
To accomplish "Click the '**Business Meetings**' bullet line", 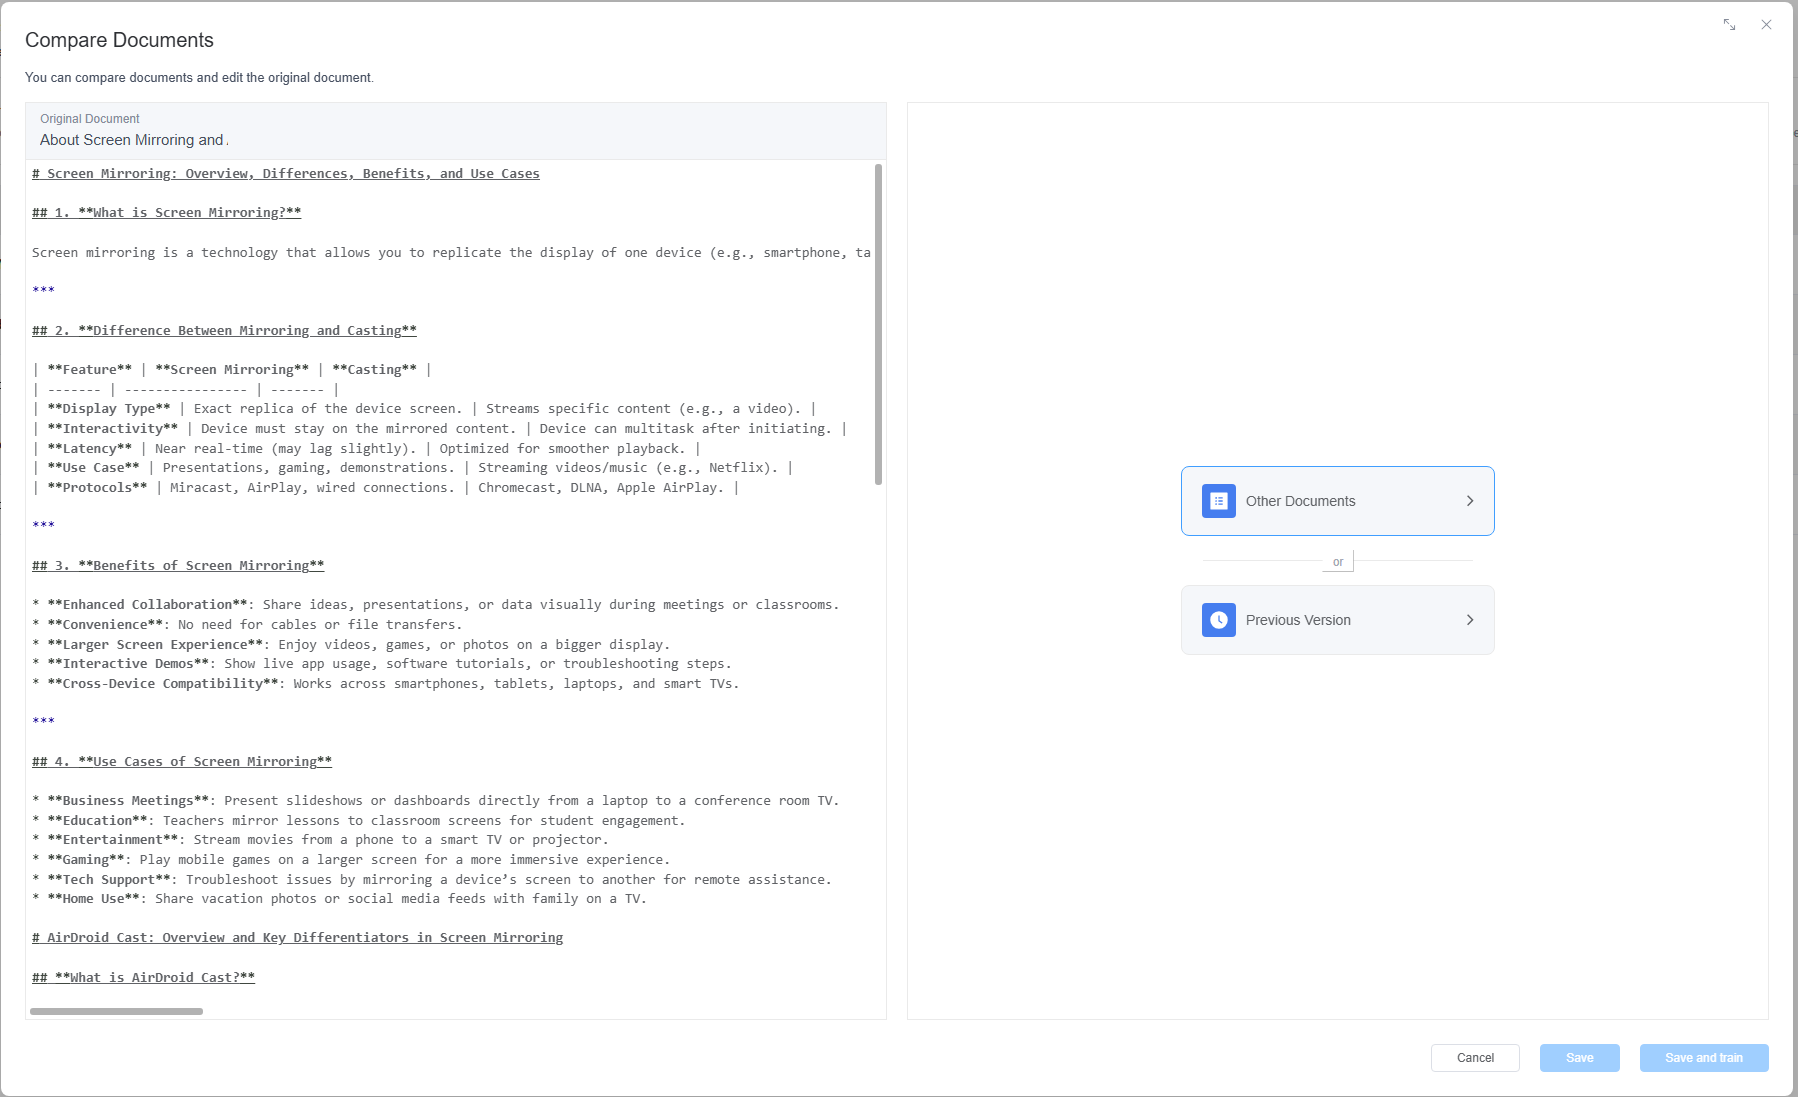I will (436, 801).
